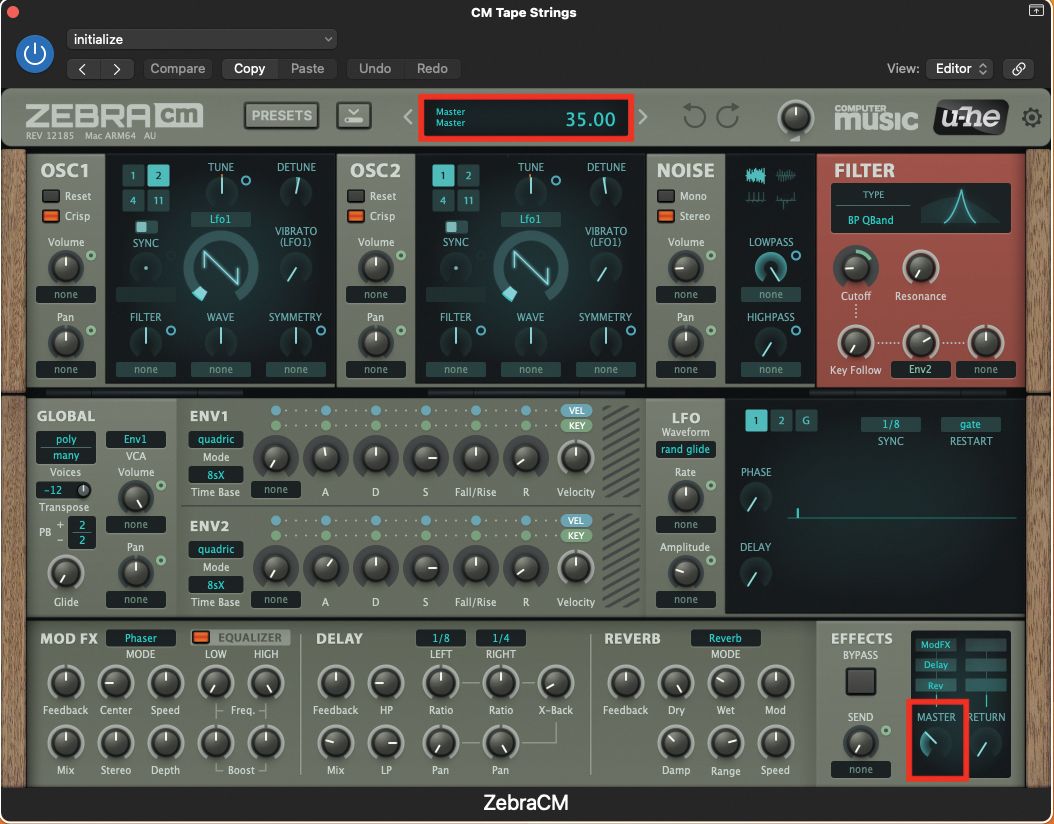Open the initialize preset dropdown
The image size is (1054, 824).
pos(201,37)
